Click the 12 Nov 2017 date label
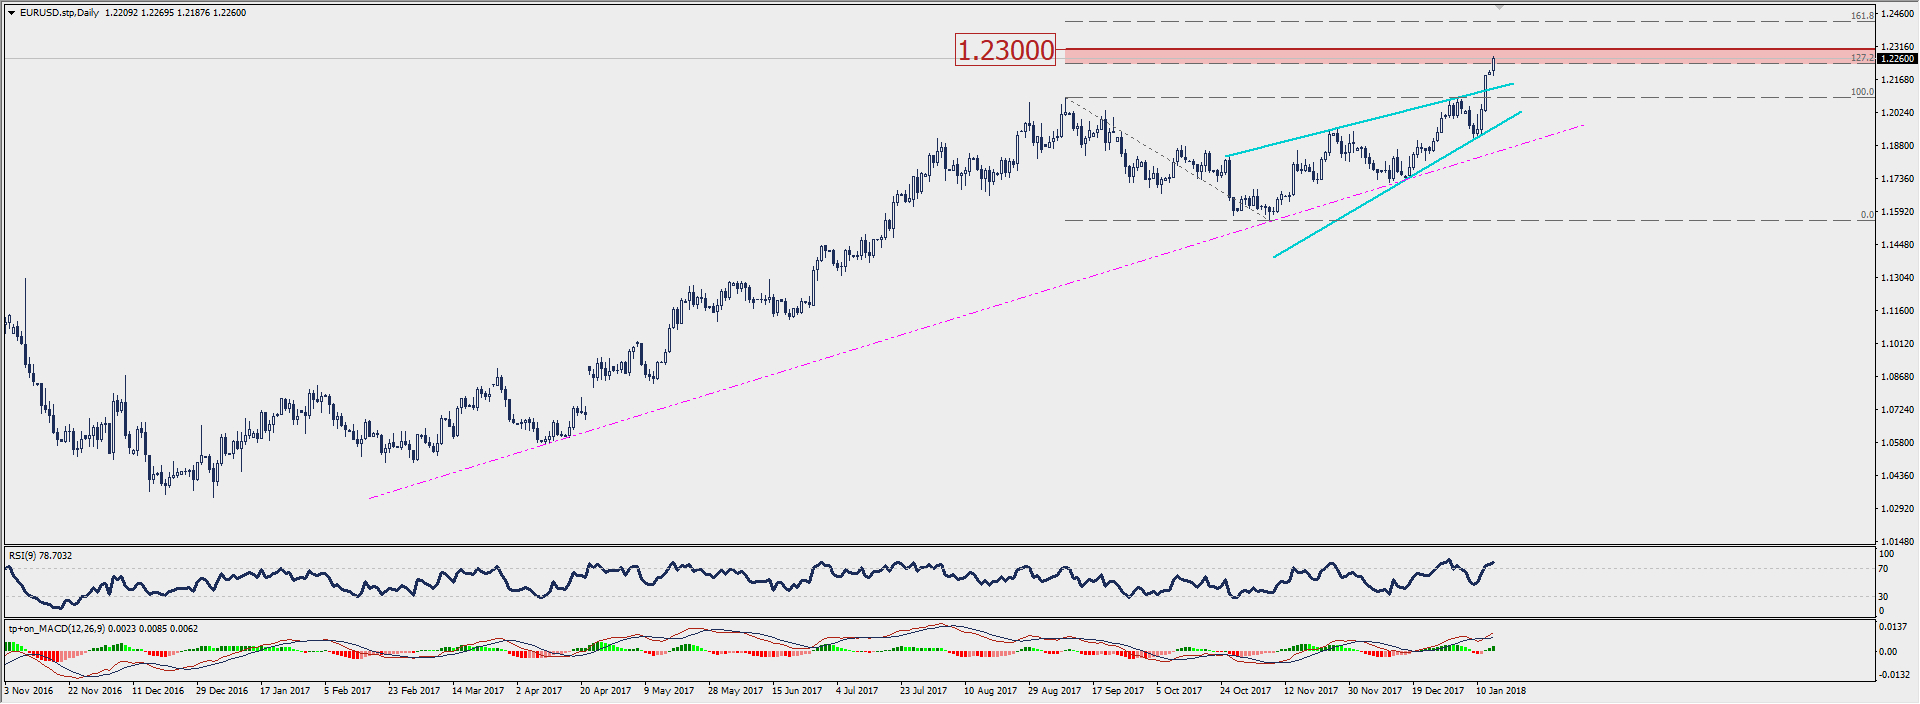 click(1310, 691)
